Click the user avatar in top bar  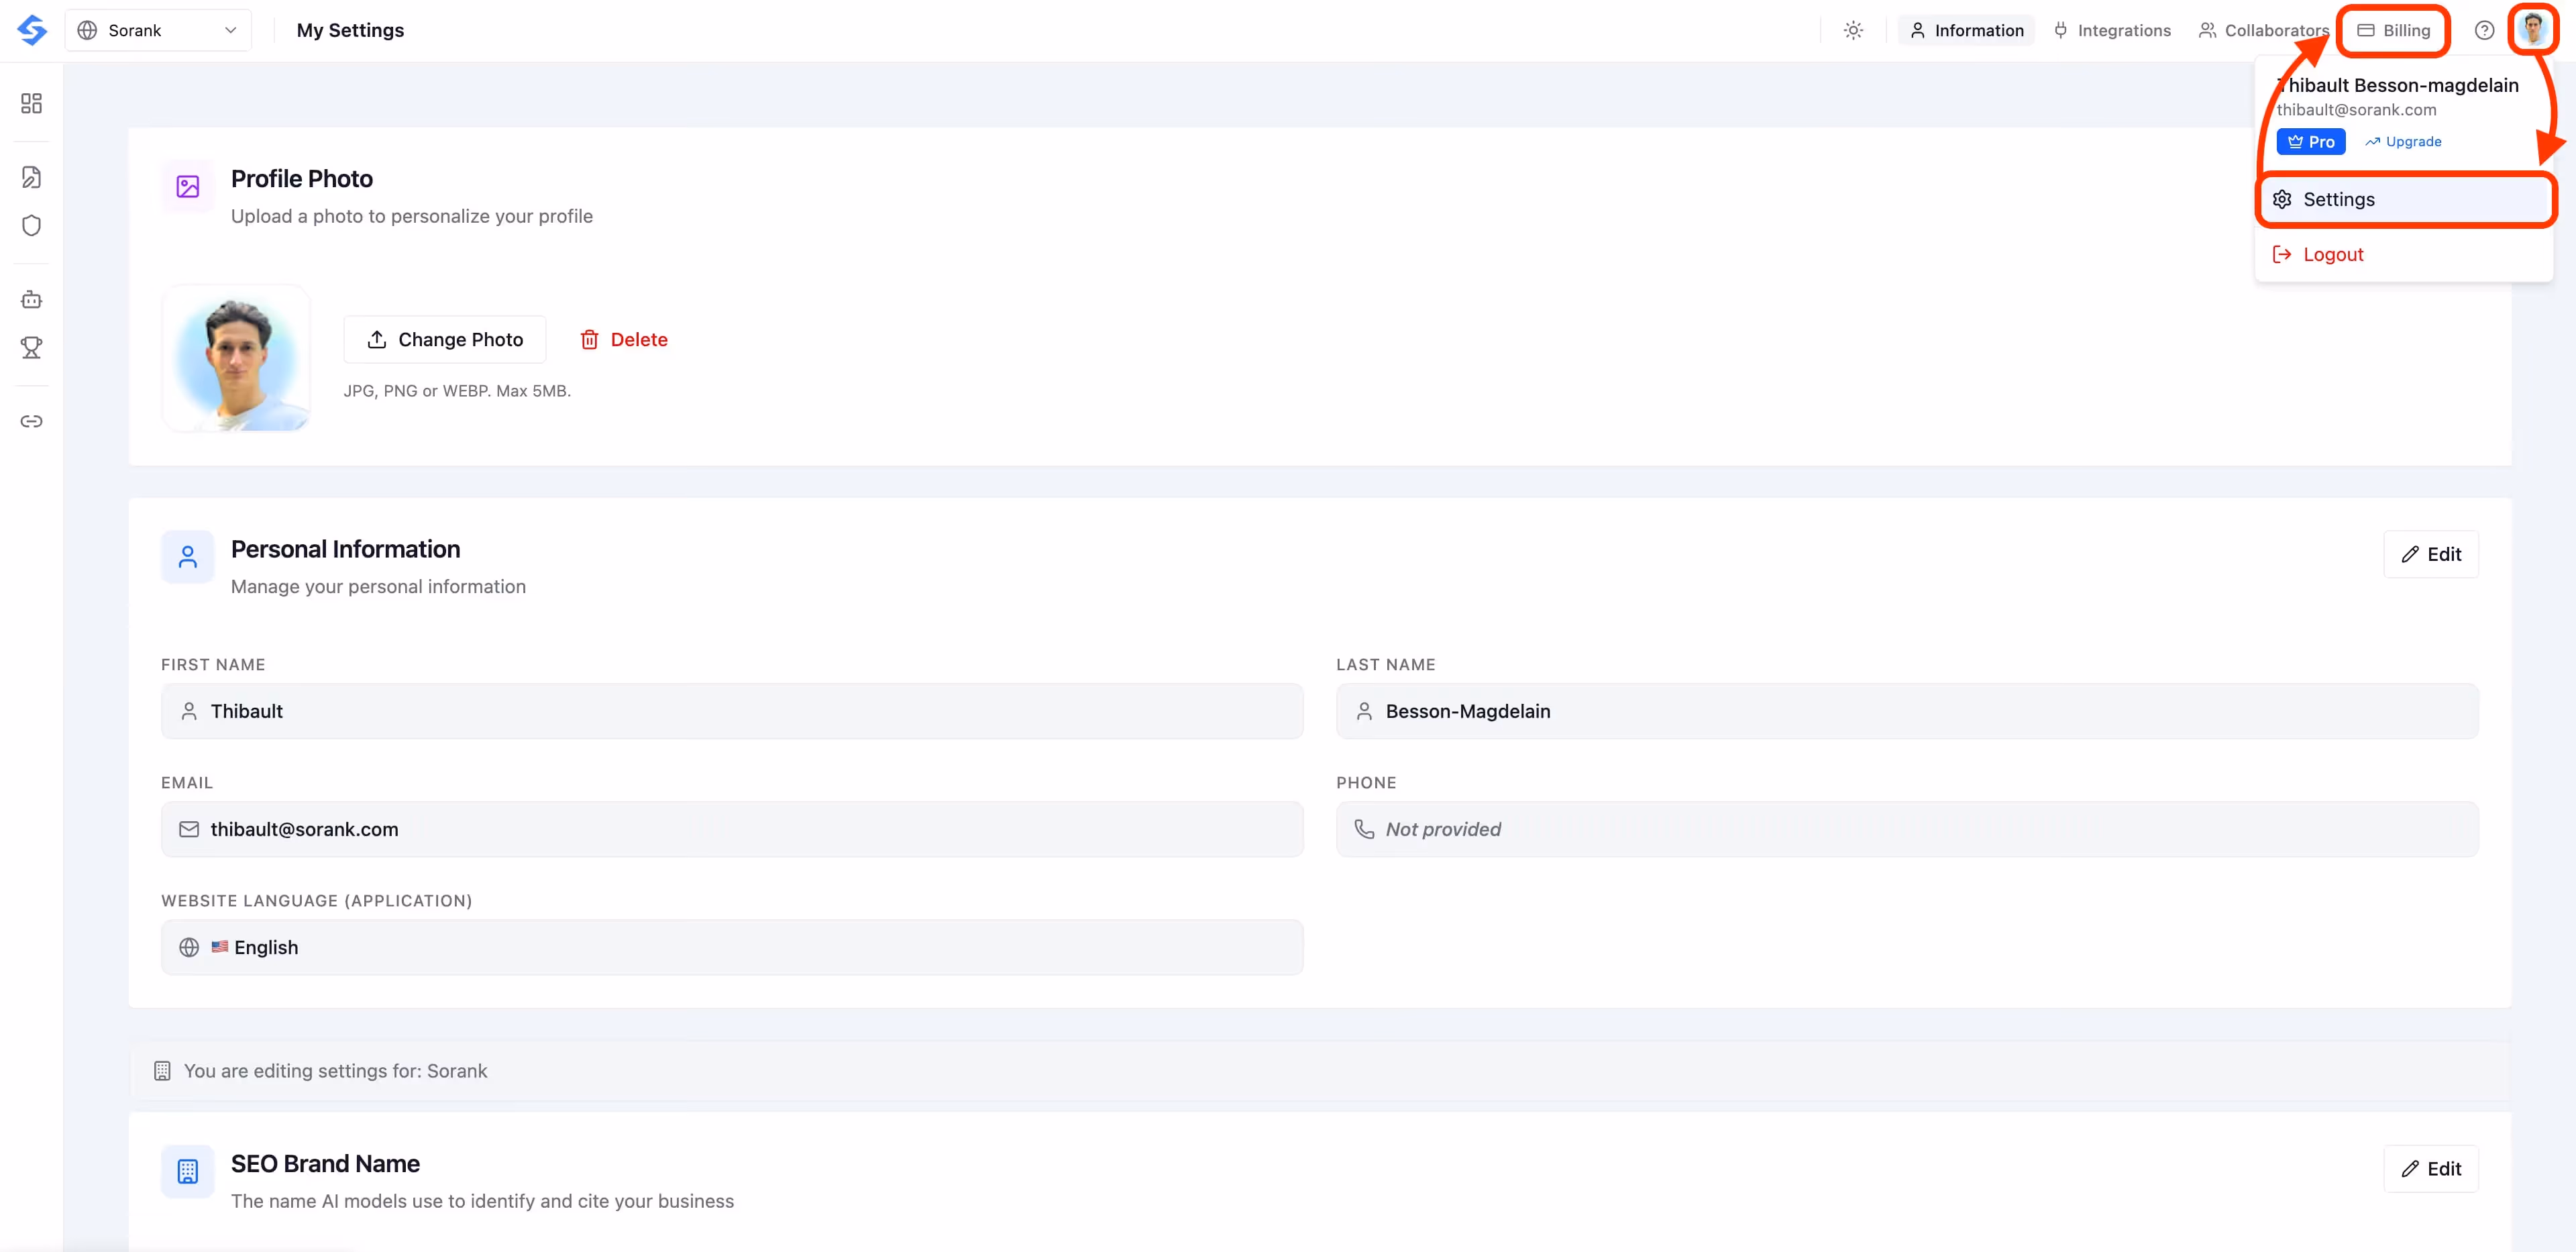2533,29
